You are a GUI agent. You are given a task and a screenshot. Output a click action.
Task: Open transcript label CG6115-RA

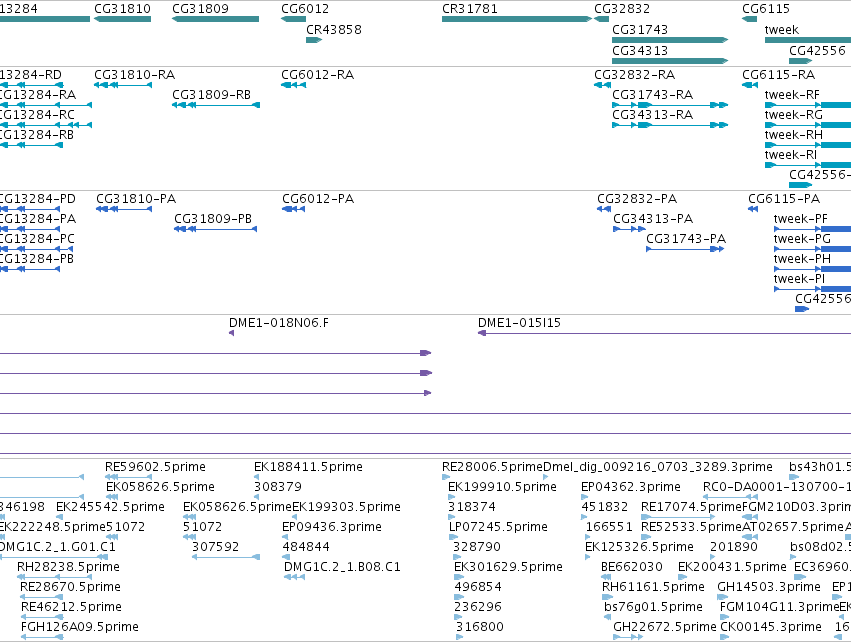click(778, 74)
